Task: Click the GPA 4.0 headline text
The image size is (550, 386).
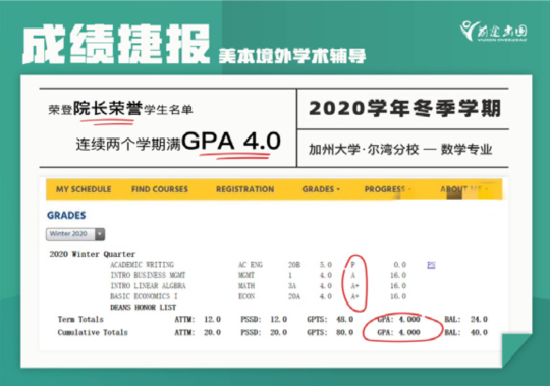Action: [231, 141]
